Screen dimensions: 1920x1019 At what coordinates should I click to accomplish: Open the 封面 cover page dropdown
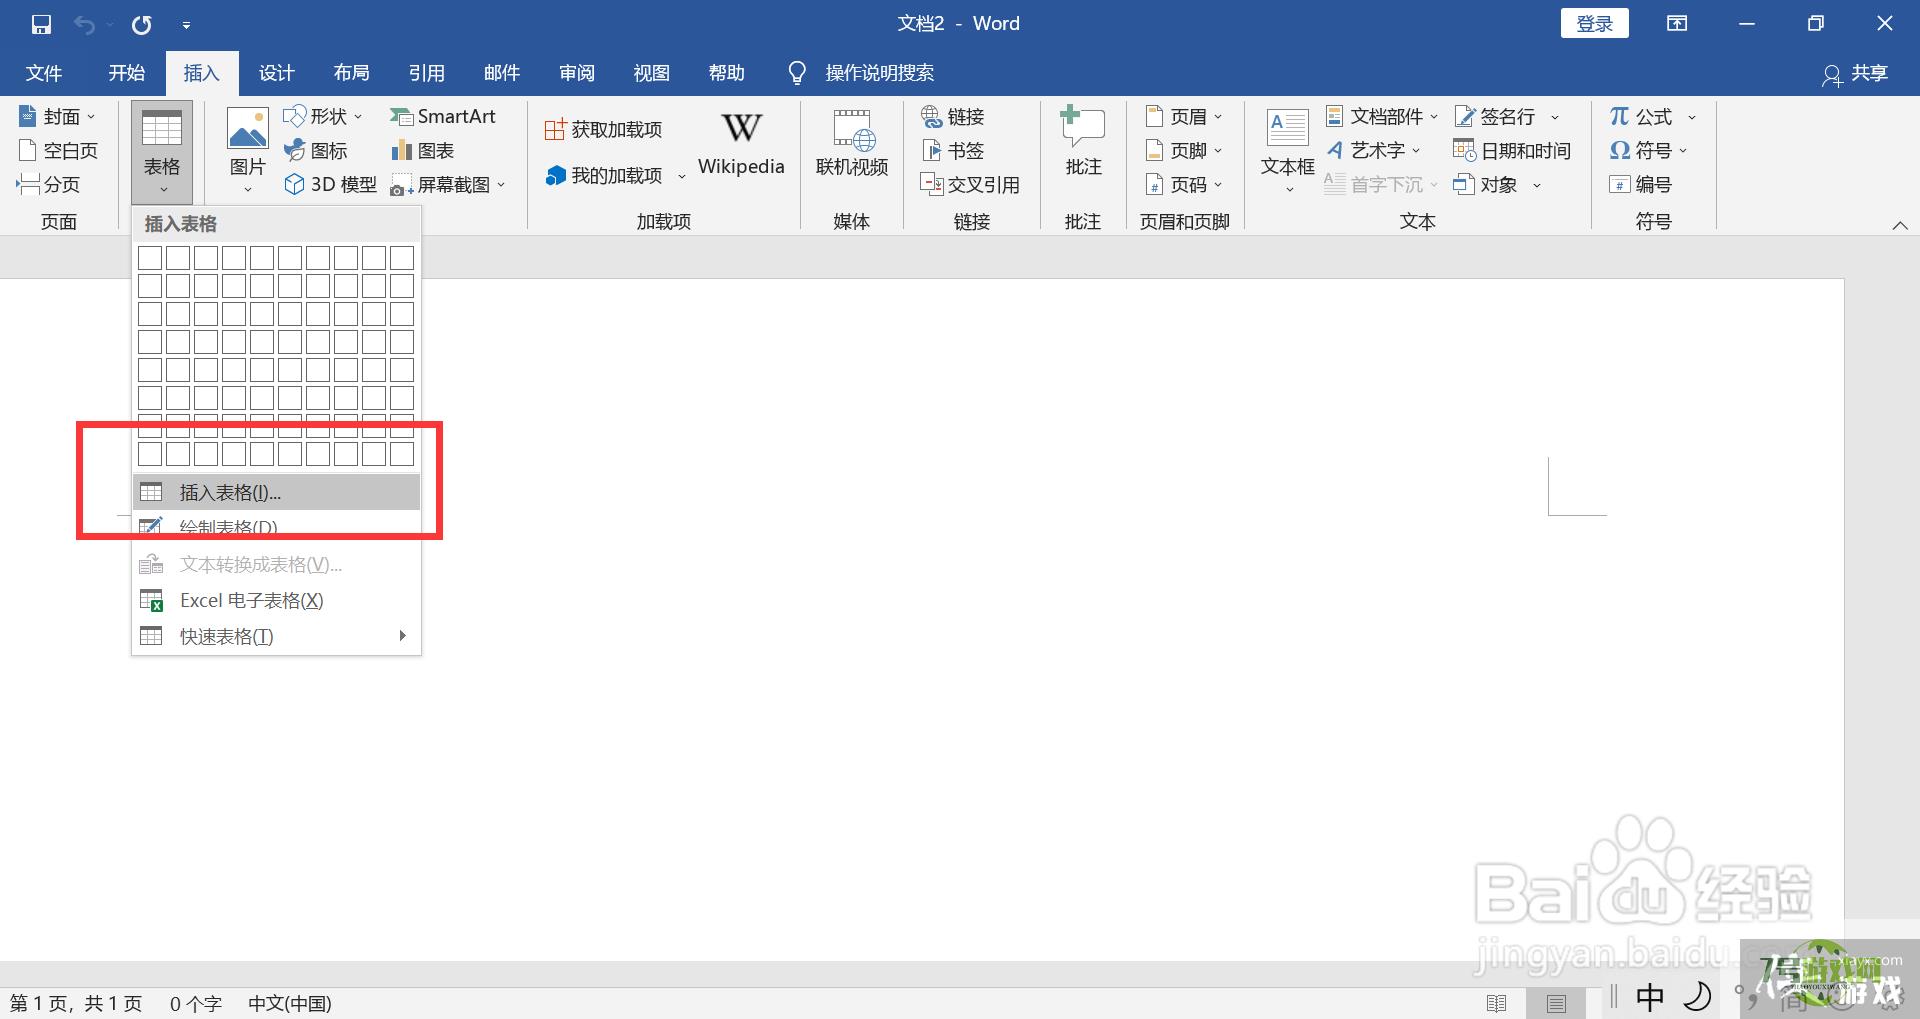coord(58,117)
